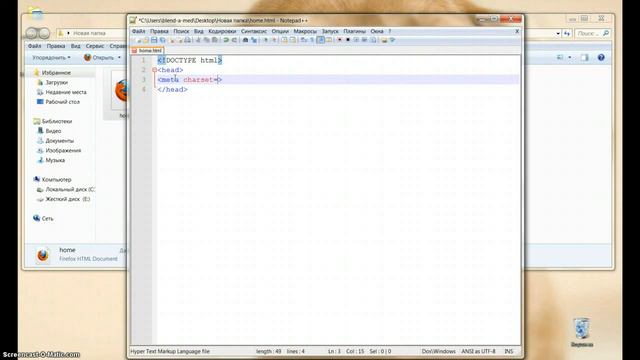Image resolution: width=640 pixels, height=360 pixels.
Task: Click ANSI as UTF-8 in status bar
Action: [478, 351]
